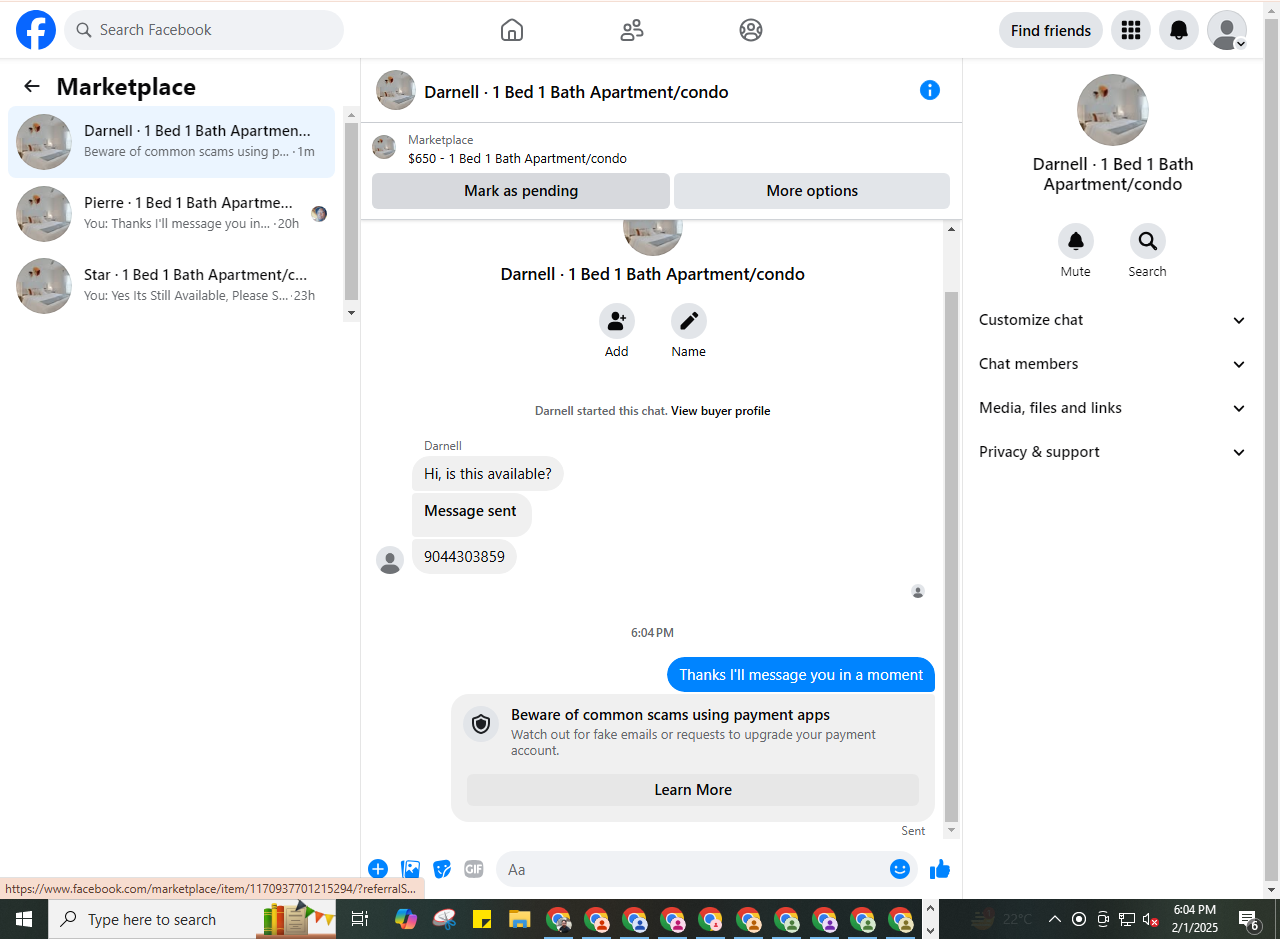Open the Copilot icon on the taskbar

click(405, 919)
